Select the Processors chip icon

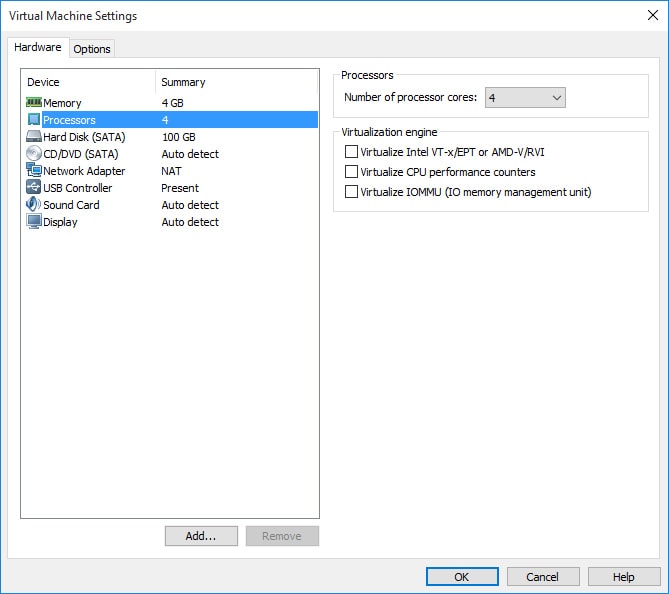click(34, 120)
